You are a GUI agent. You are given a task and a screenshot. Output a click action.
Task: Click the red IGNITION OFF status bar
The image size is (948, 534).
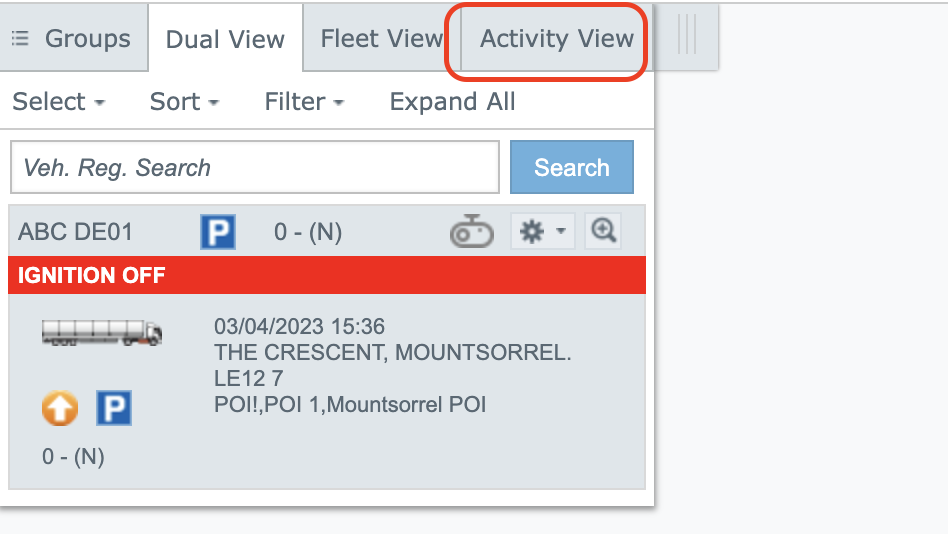pos(326,275)
